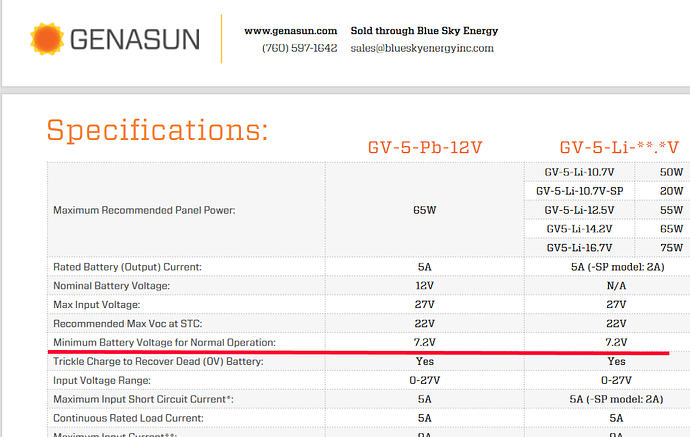Select "Maximum Input Short Circuit Current*:" label

coord(143,399)
